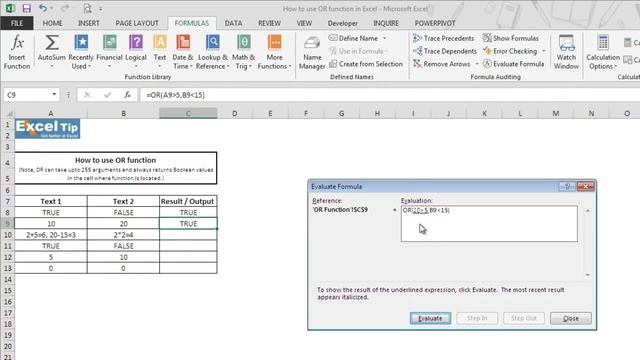Screen dimensions: 640x360
Task: Click the formula bar fx button
Action: tap(127, 95)
